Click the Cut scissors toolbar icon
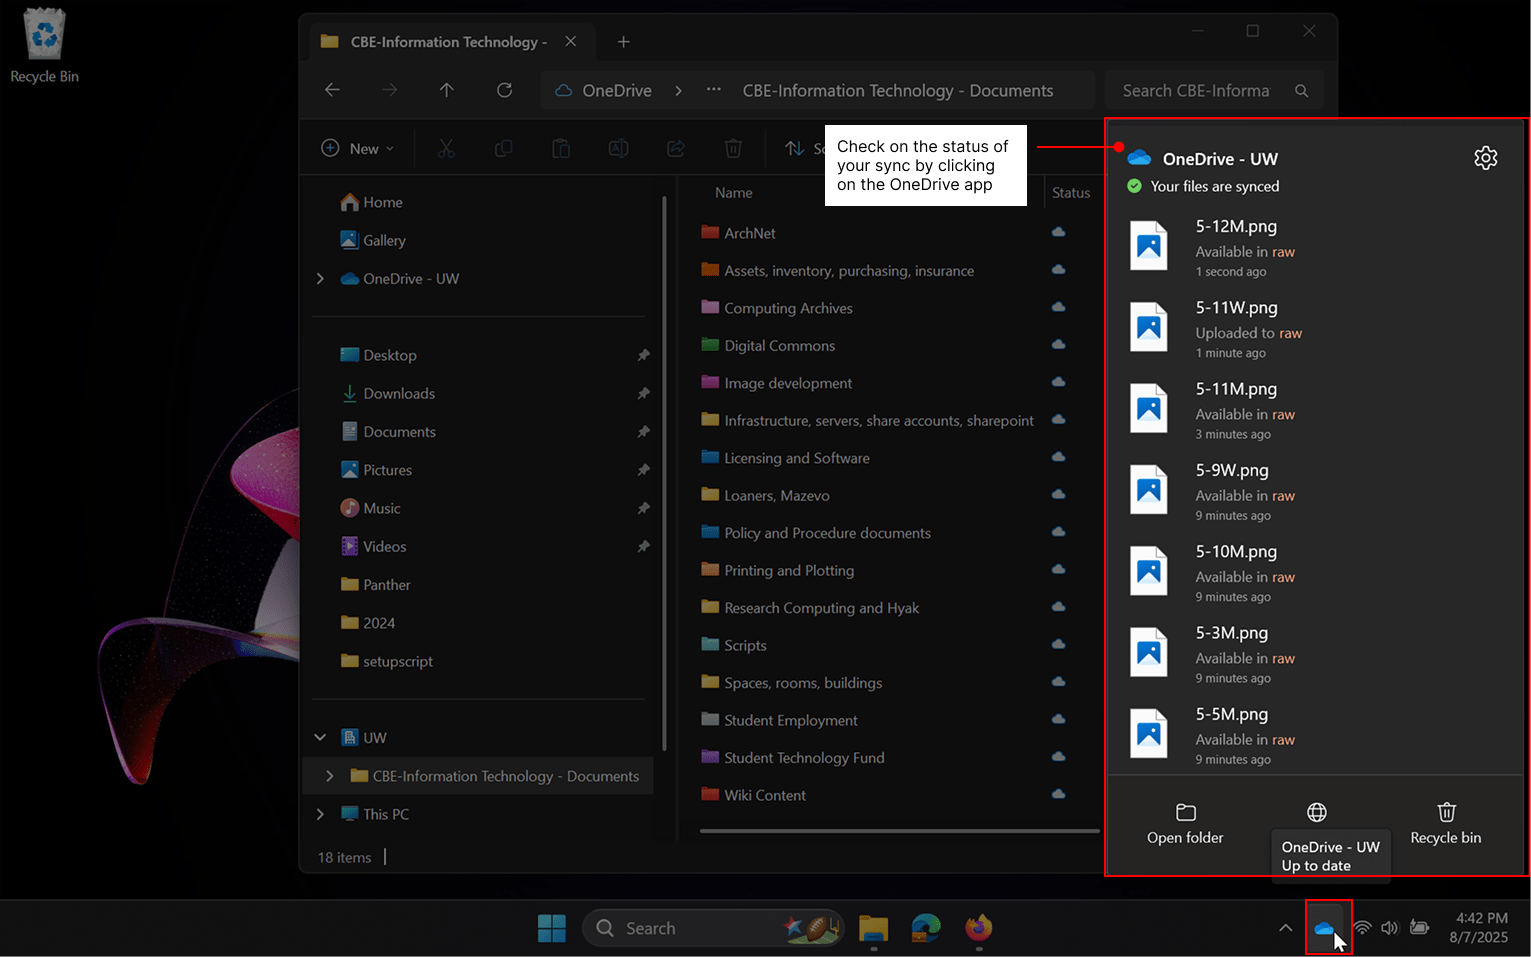 446,148
